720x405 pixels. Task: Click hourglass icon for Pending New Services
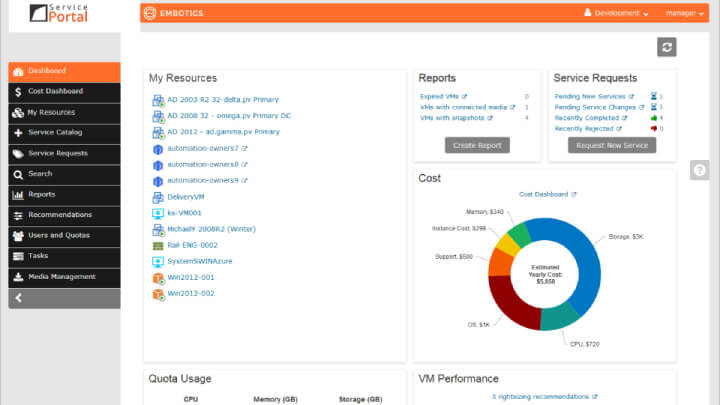pyautogui.click(x=653, y=96)
